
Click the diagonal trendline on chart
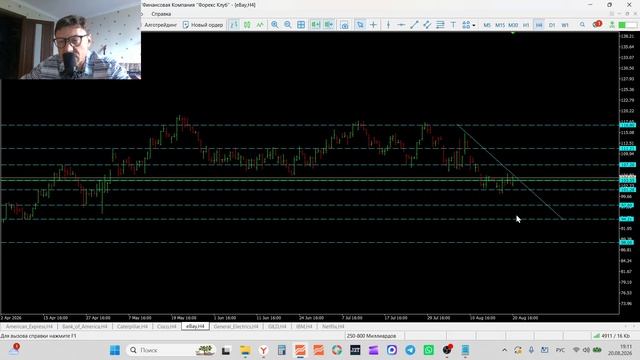[510, 172]
